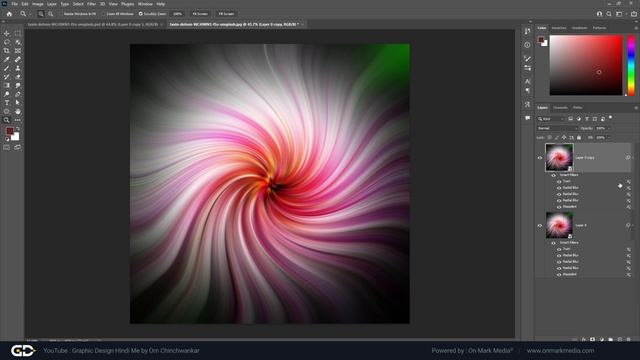Select the Eyedropper tool
Screen dimensions: 640x360
(7, 60)
